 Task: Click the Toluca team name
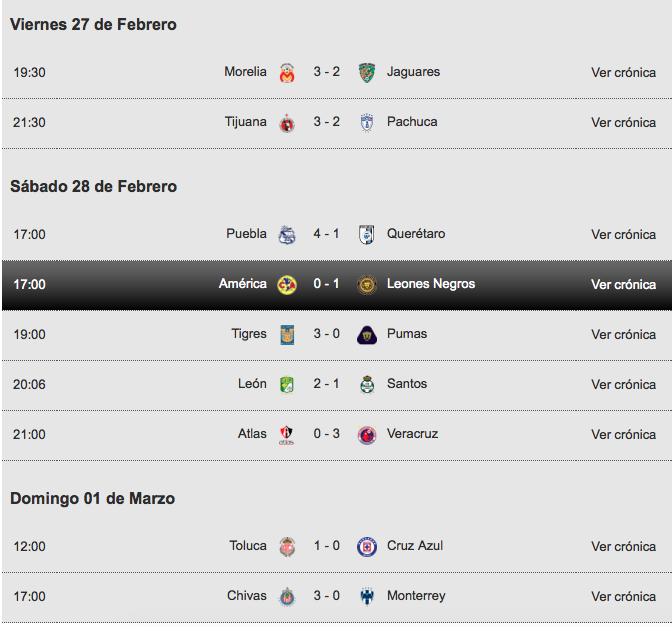(x=248, y=546)
